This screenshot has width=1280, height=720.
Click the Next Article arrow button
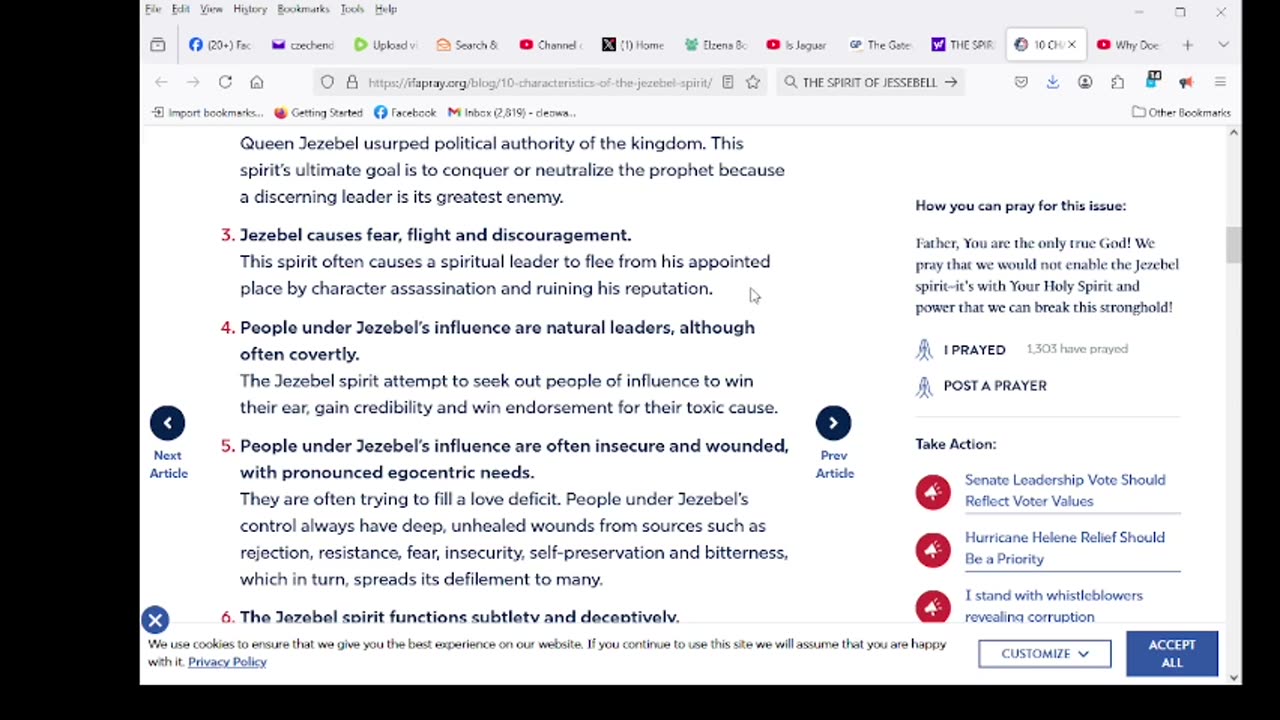click(x=167, y=423)
